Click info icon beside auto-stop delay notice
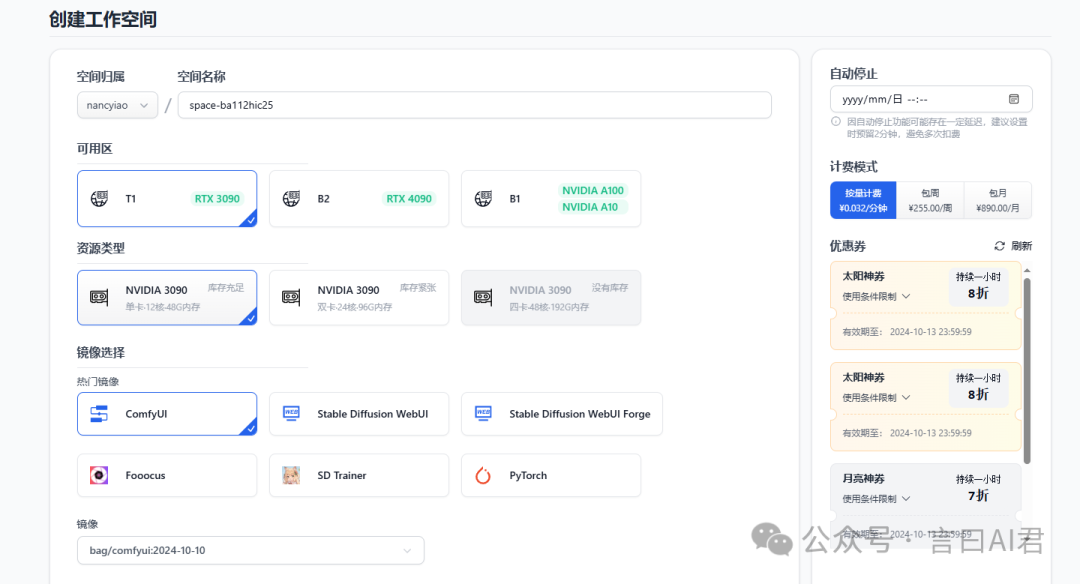This screenshot has height=584, width=1080. 835,121
